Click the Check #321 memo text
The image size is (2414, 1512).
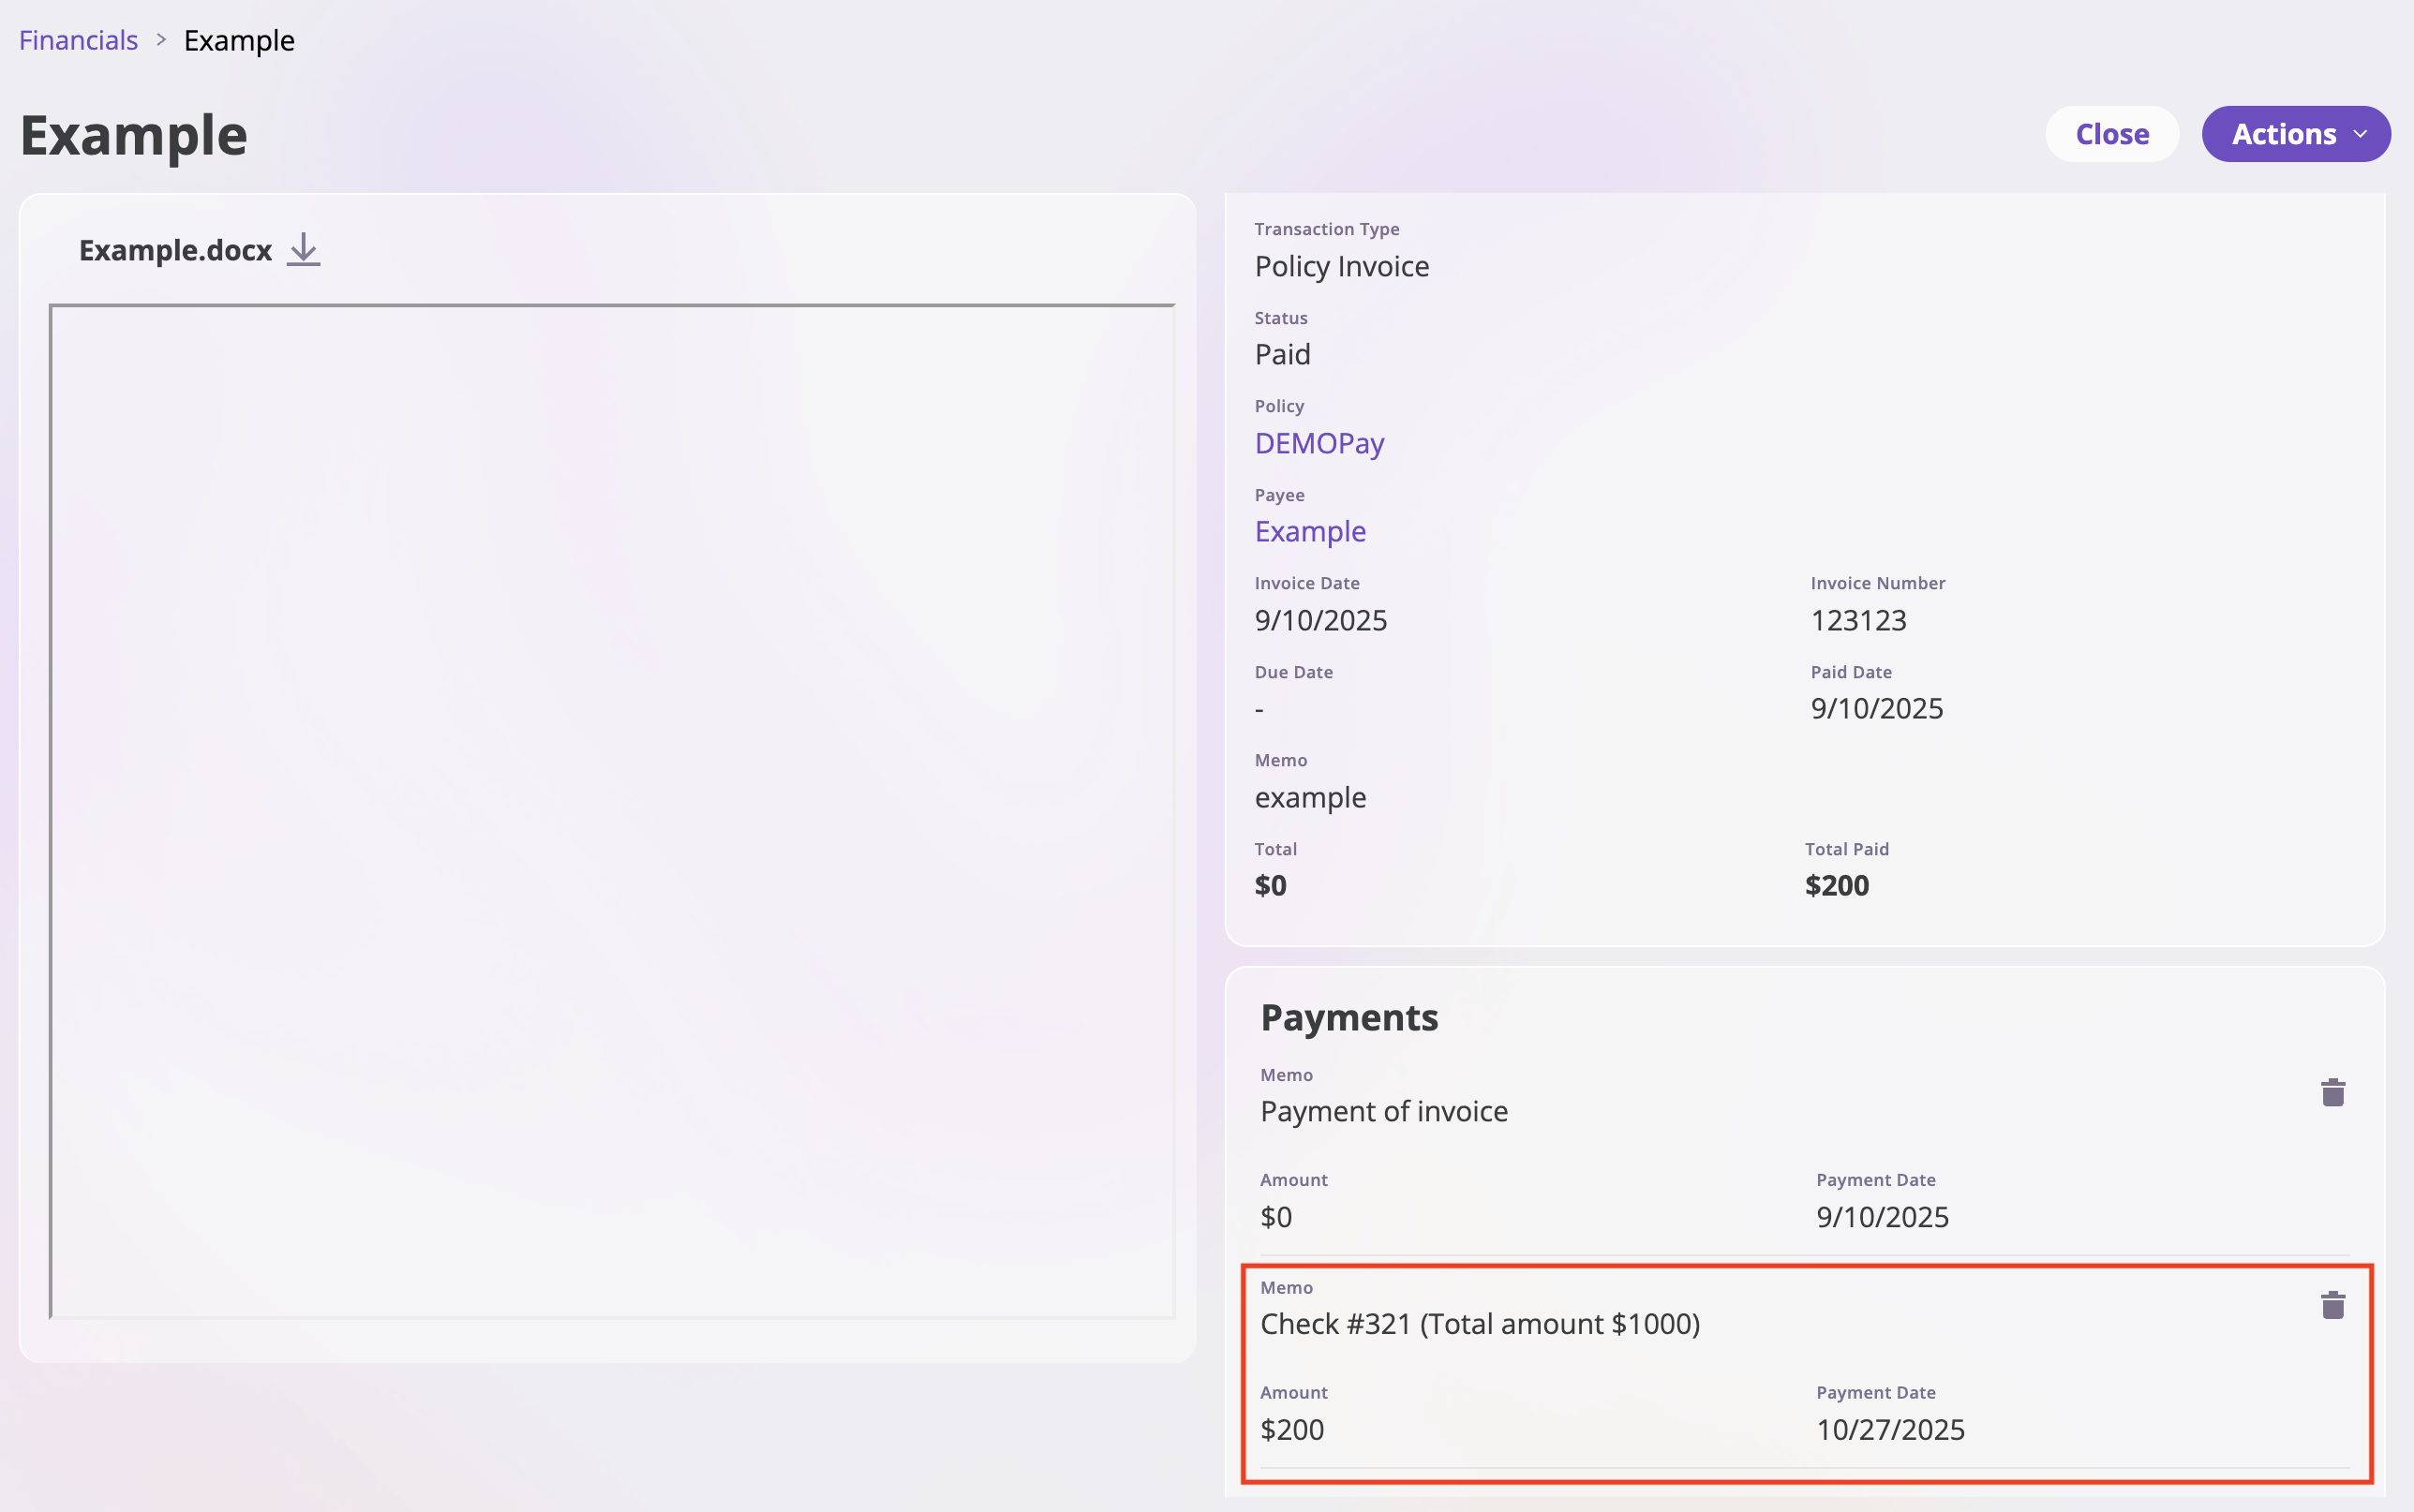point(1479,1324)
